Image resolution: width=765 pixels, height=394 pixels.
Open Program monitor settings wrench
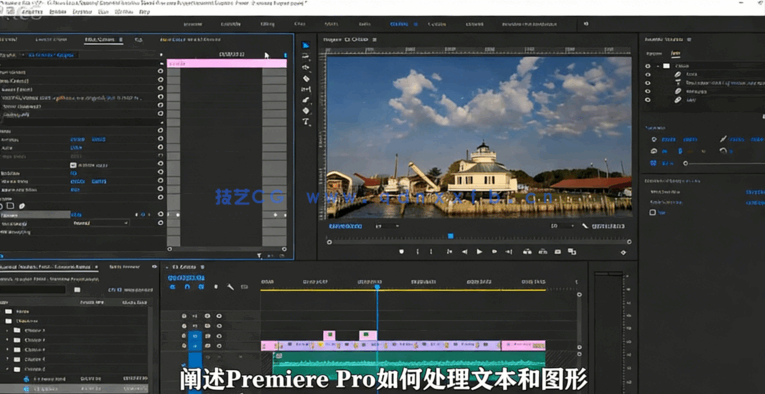585,226
